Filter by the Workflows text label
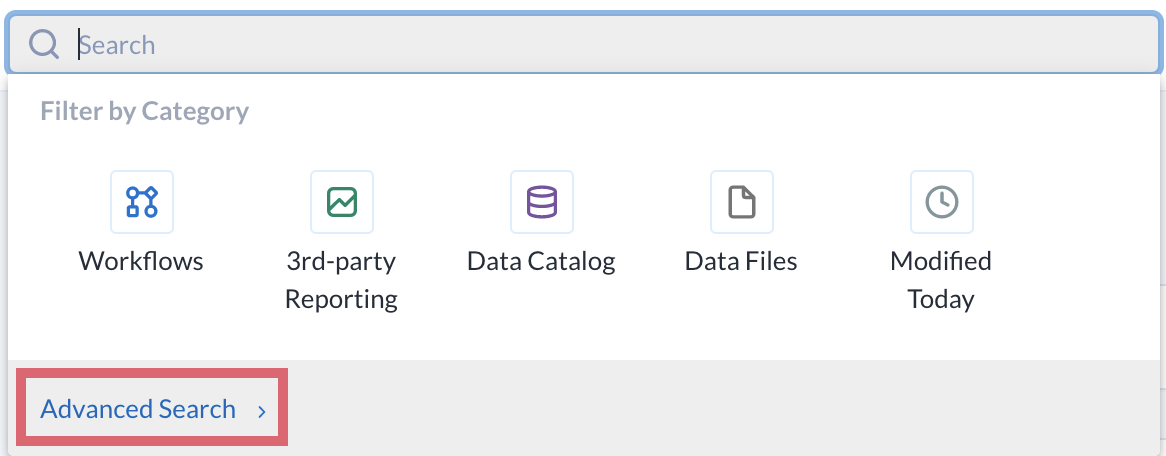 tap(141, 261)
